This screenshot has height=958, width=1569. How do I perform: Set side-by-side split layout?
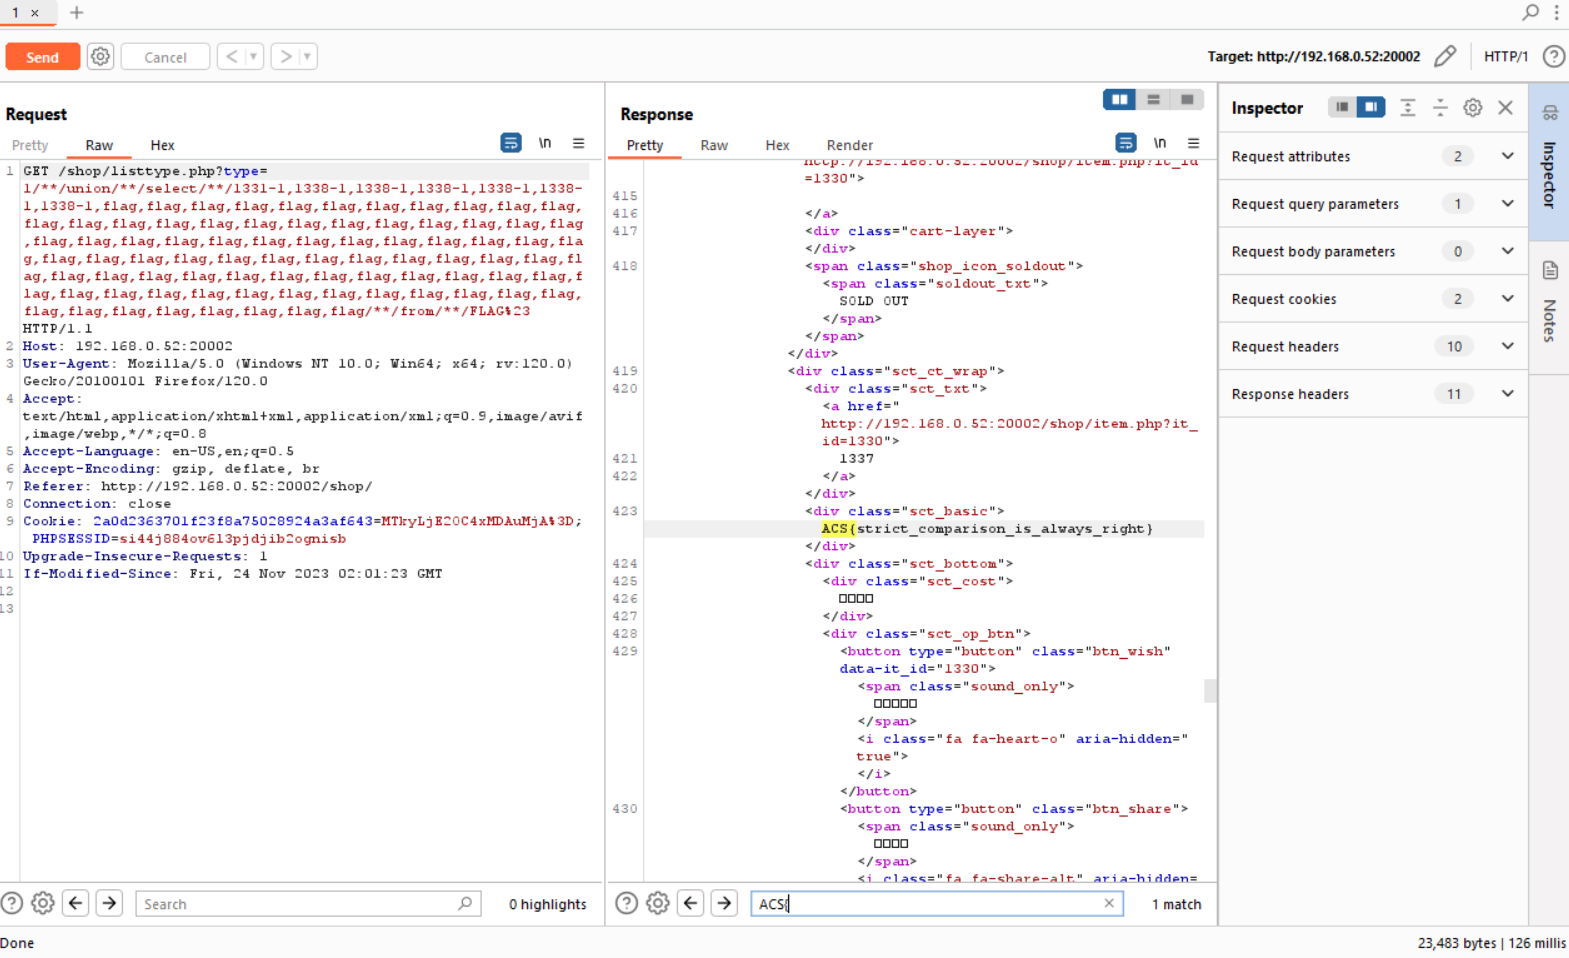[x=1119, y=100]
